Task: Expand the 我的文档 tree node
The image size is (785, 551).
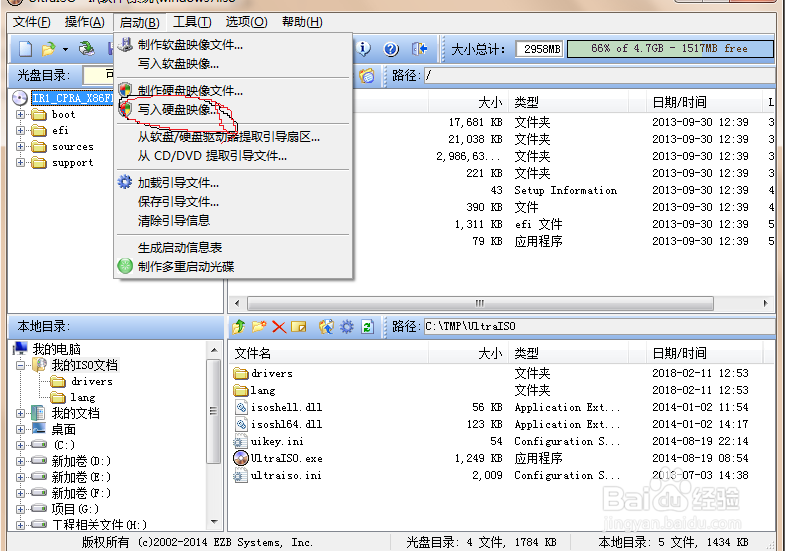Action: click(20, 413)
